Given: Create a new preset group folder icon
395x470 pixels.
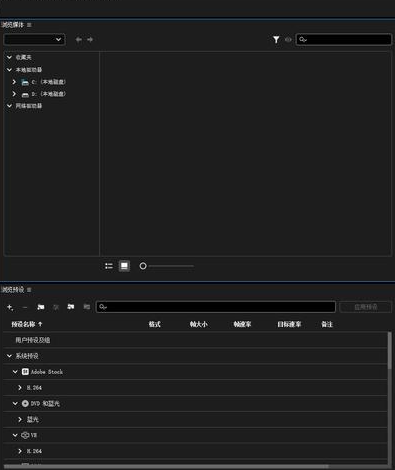Looking at the screenshot, I should click(41, 307).
